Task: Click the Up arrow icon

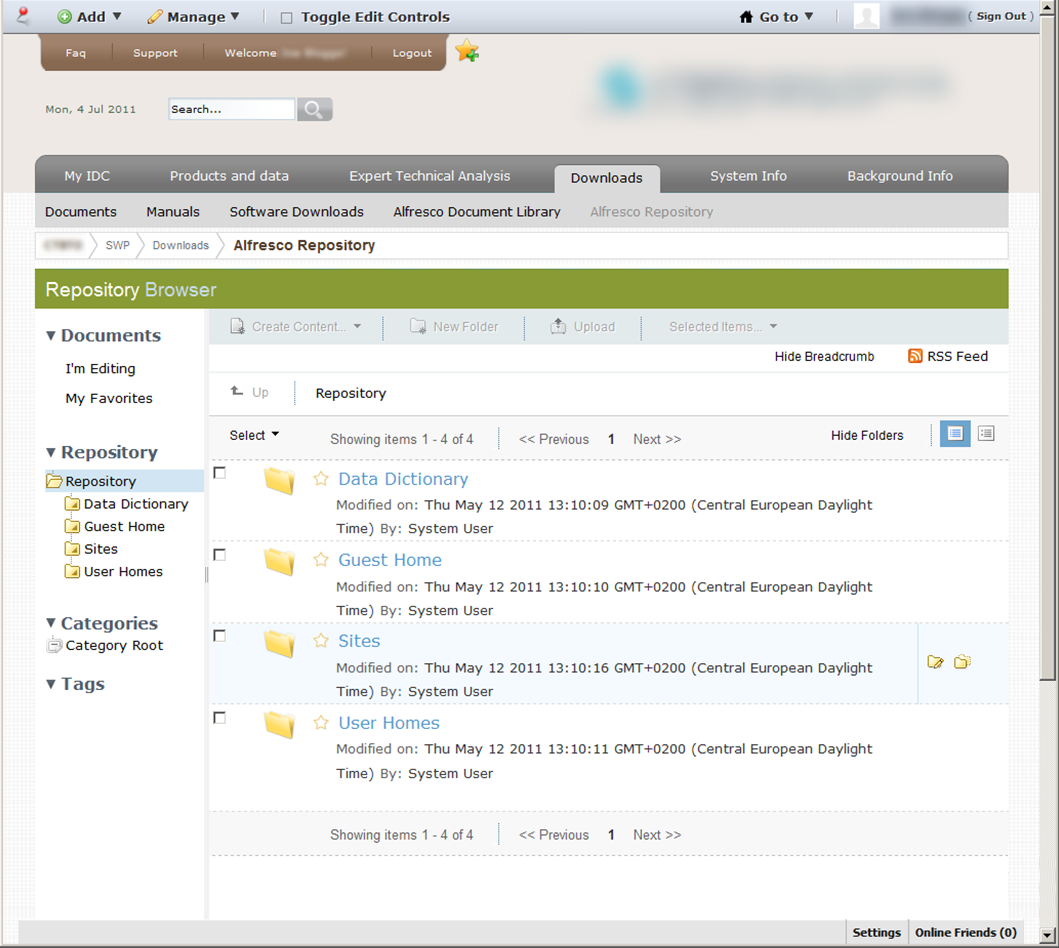Action: coord(237,391)
